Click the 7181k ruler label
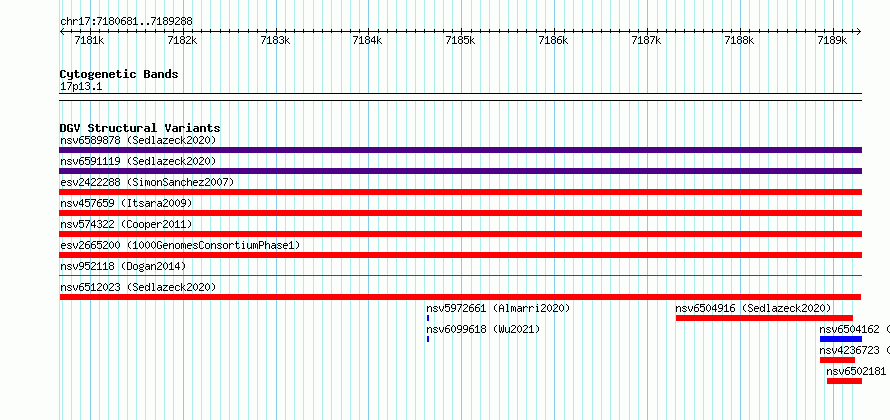 [x=89, y=40]
